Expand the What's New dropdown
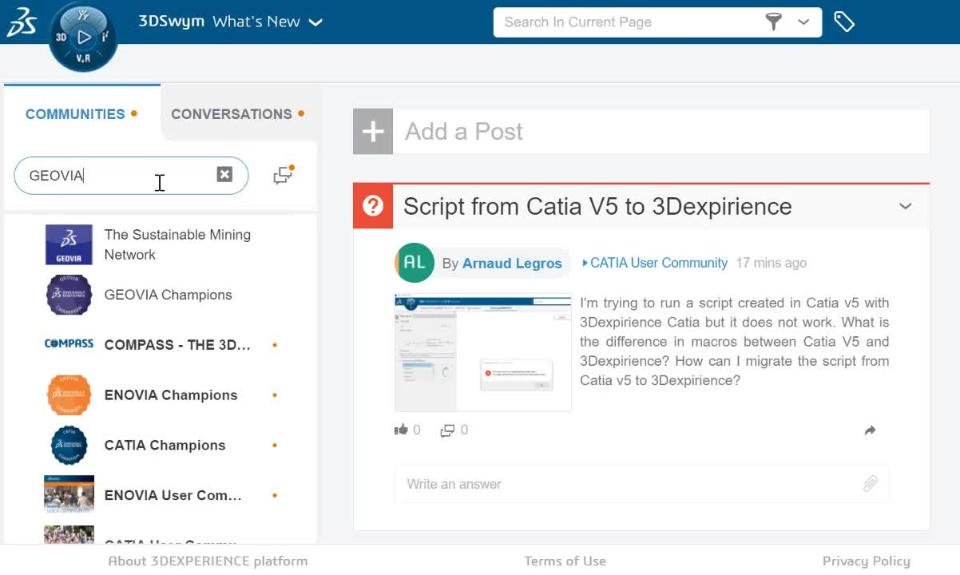The image size is (960, 575). pyautogui.click(x=316, y=22)
